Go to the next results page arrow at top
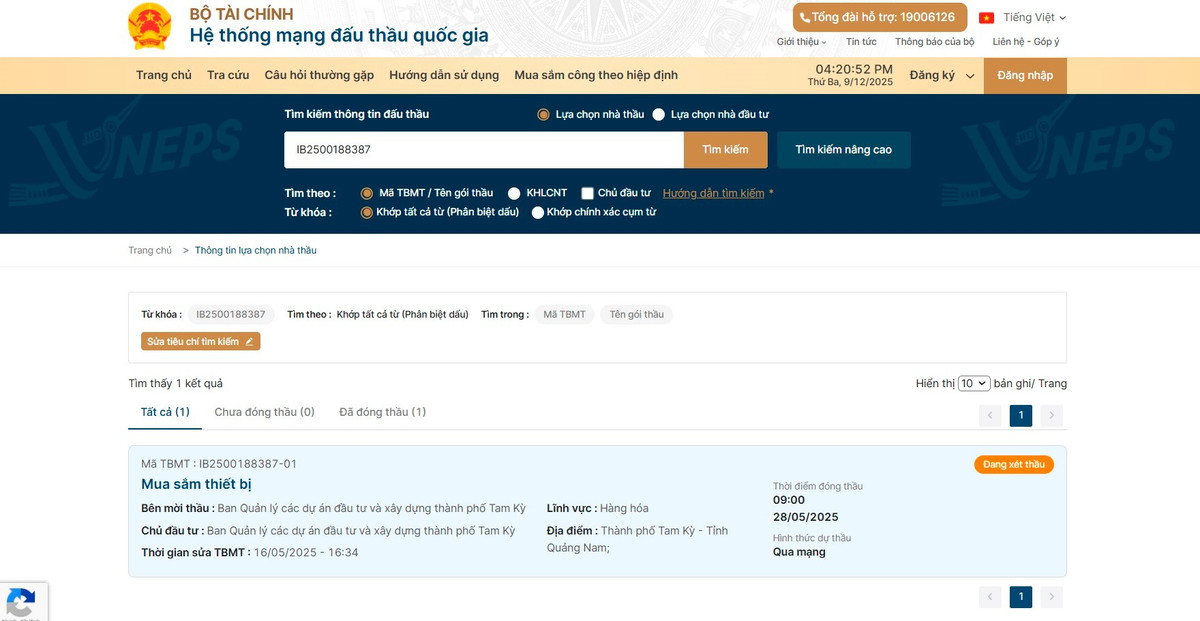Image resolution: width=1200 pixels, height=621 pixels. pyautogui.click(x=1051, y=416)
